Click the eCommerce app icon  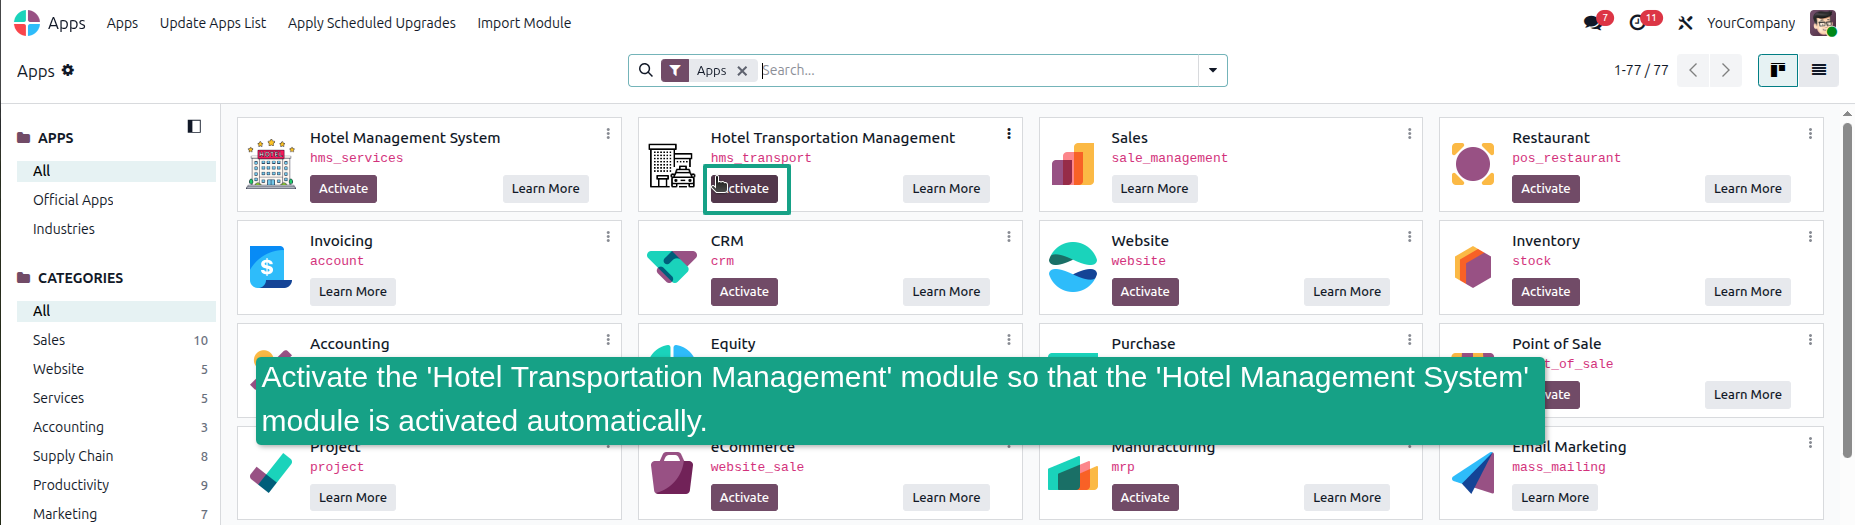click(672, 473)
